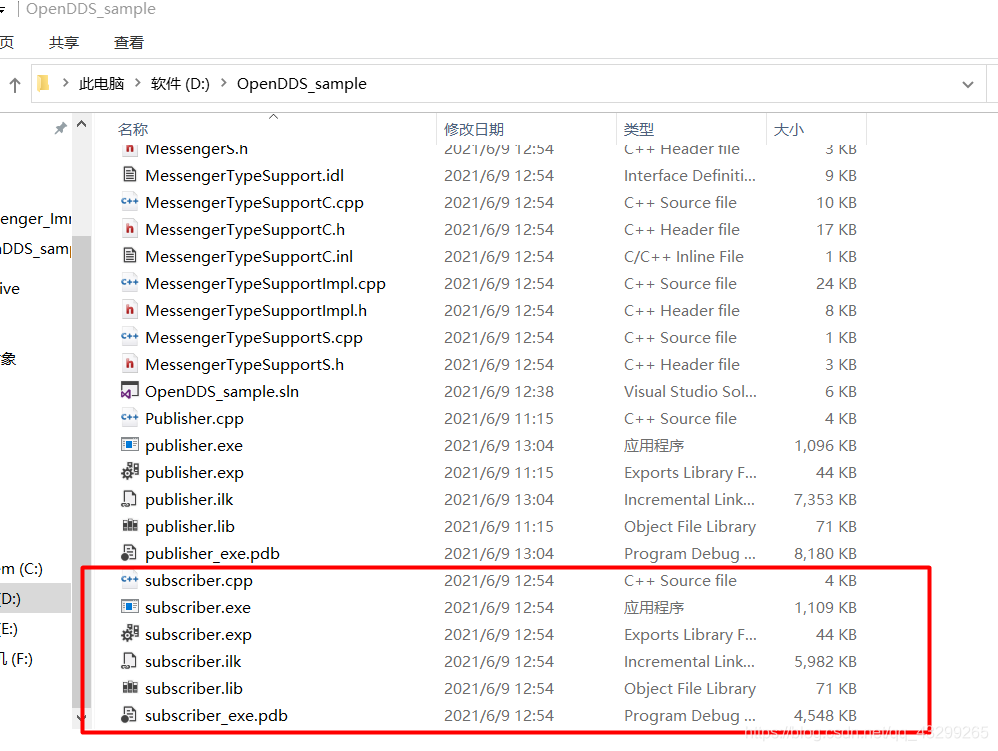The image size is (998, 751).
Task: Select file name publisher_exe.pdb
Action: coord(212,554)
